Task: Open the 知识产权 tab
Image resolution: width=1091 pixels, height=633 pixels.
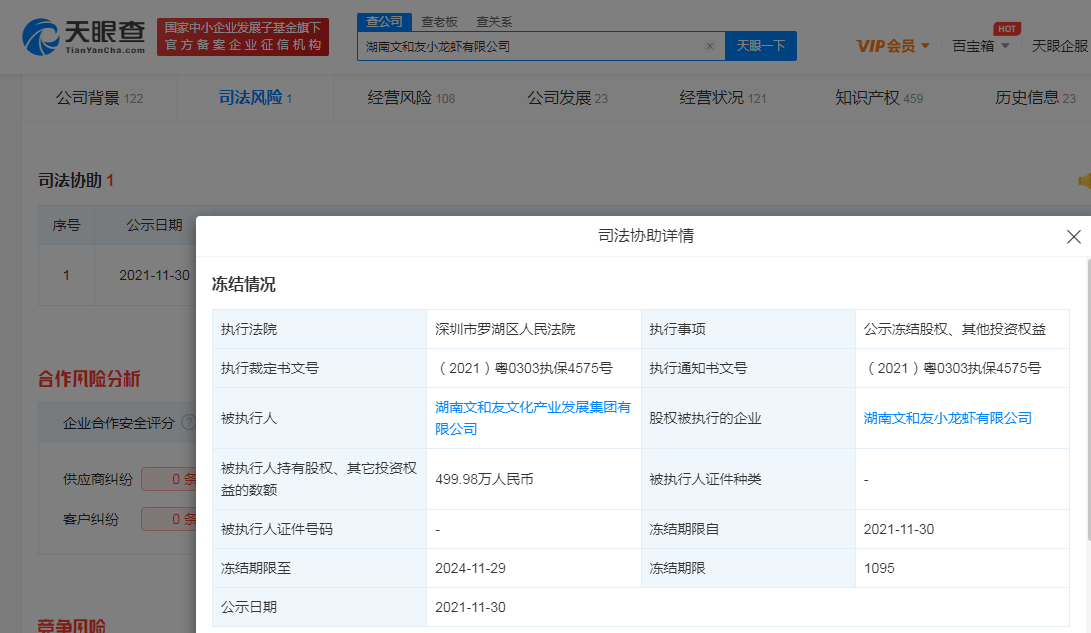Action: (879, 98)
